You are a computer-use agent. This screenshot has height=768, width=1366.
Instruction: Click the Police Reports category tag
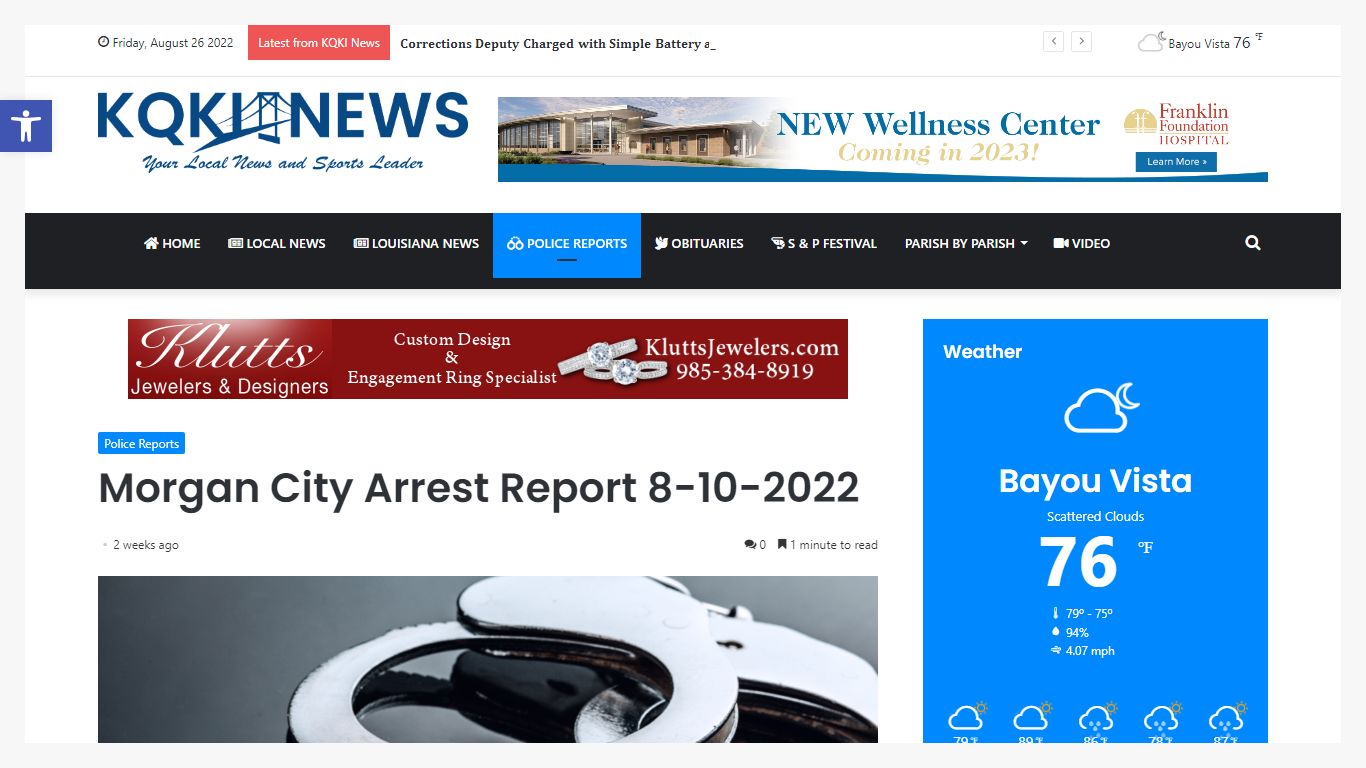click(141, 443)
